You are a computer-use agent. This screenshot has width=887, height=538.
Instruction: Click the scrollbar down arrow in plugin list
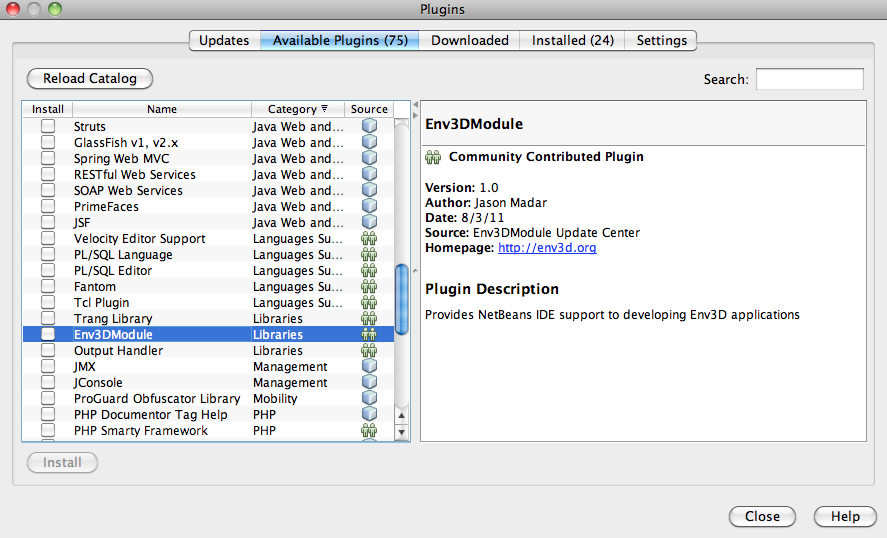tap(402, 432)
